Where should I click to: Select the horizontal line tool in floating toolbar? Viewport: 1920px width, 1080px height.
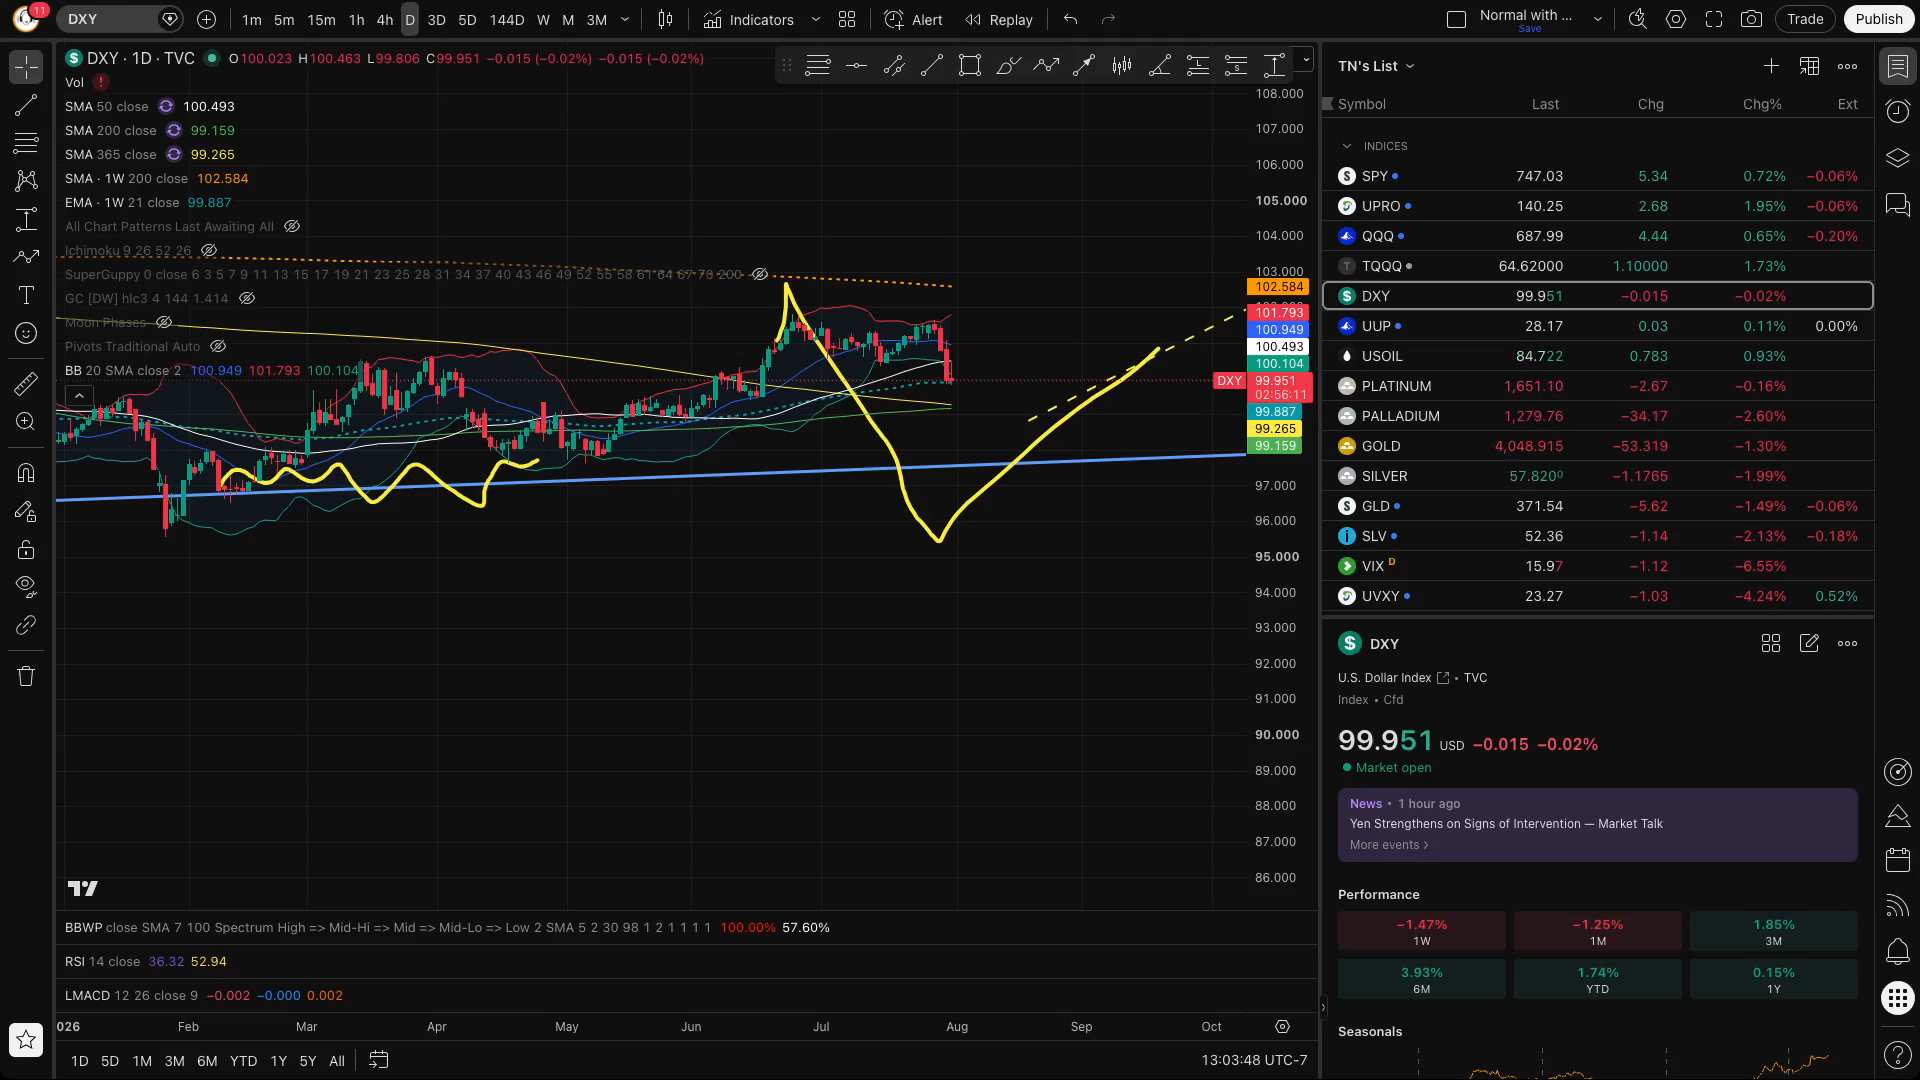pyautogui.click(x=856, y=66)
